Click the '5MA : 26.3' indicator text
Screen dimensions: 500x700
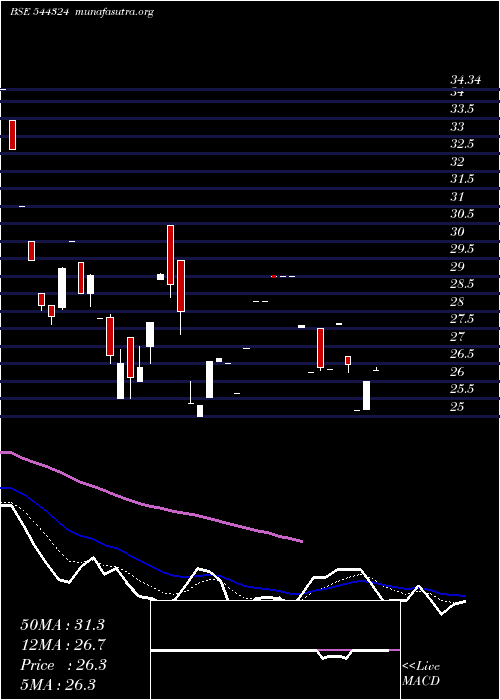(58, 685)
